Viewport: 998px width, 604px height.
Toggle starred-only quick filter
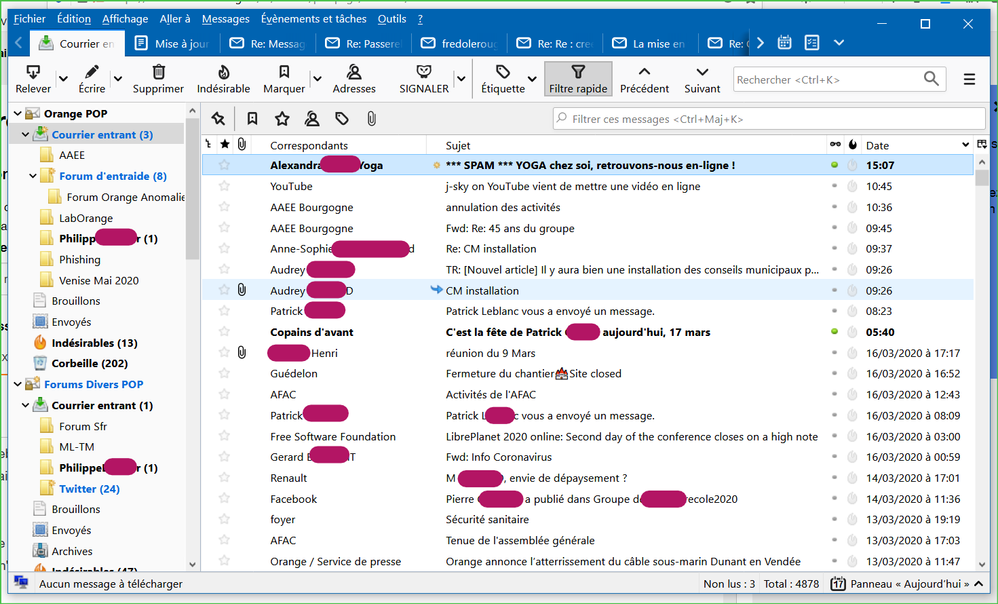(x=282, y=118)
